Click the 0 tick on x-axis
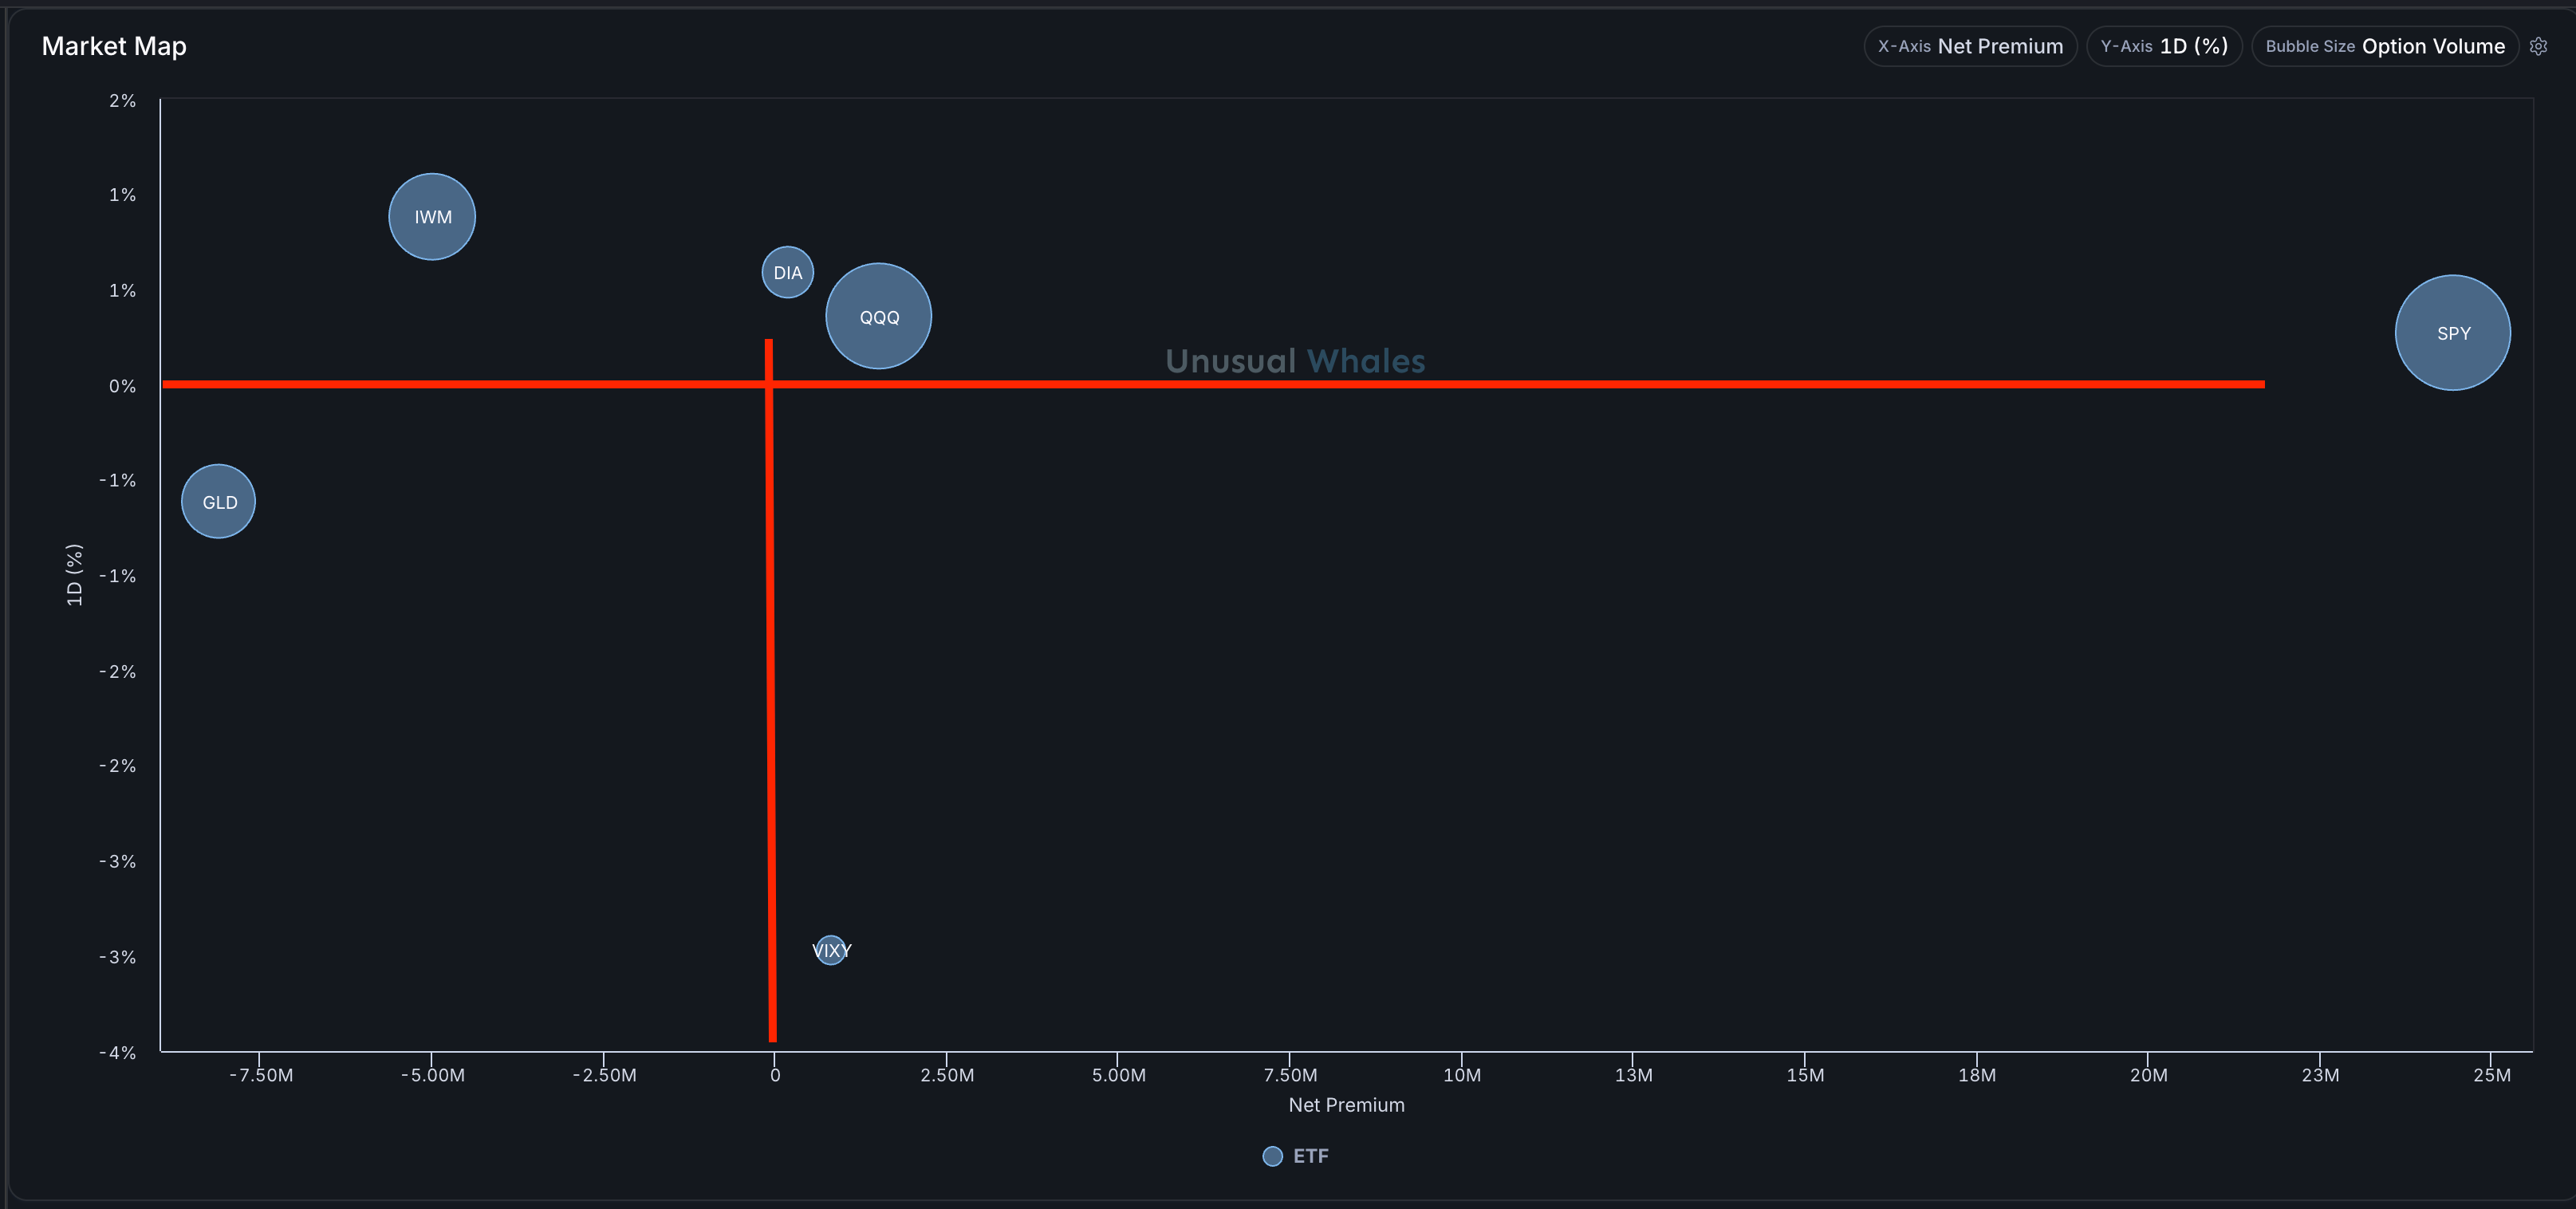Viewport: 2576px width, 1209px height. [775, 1075]
